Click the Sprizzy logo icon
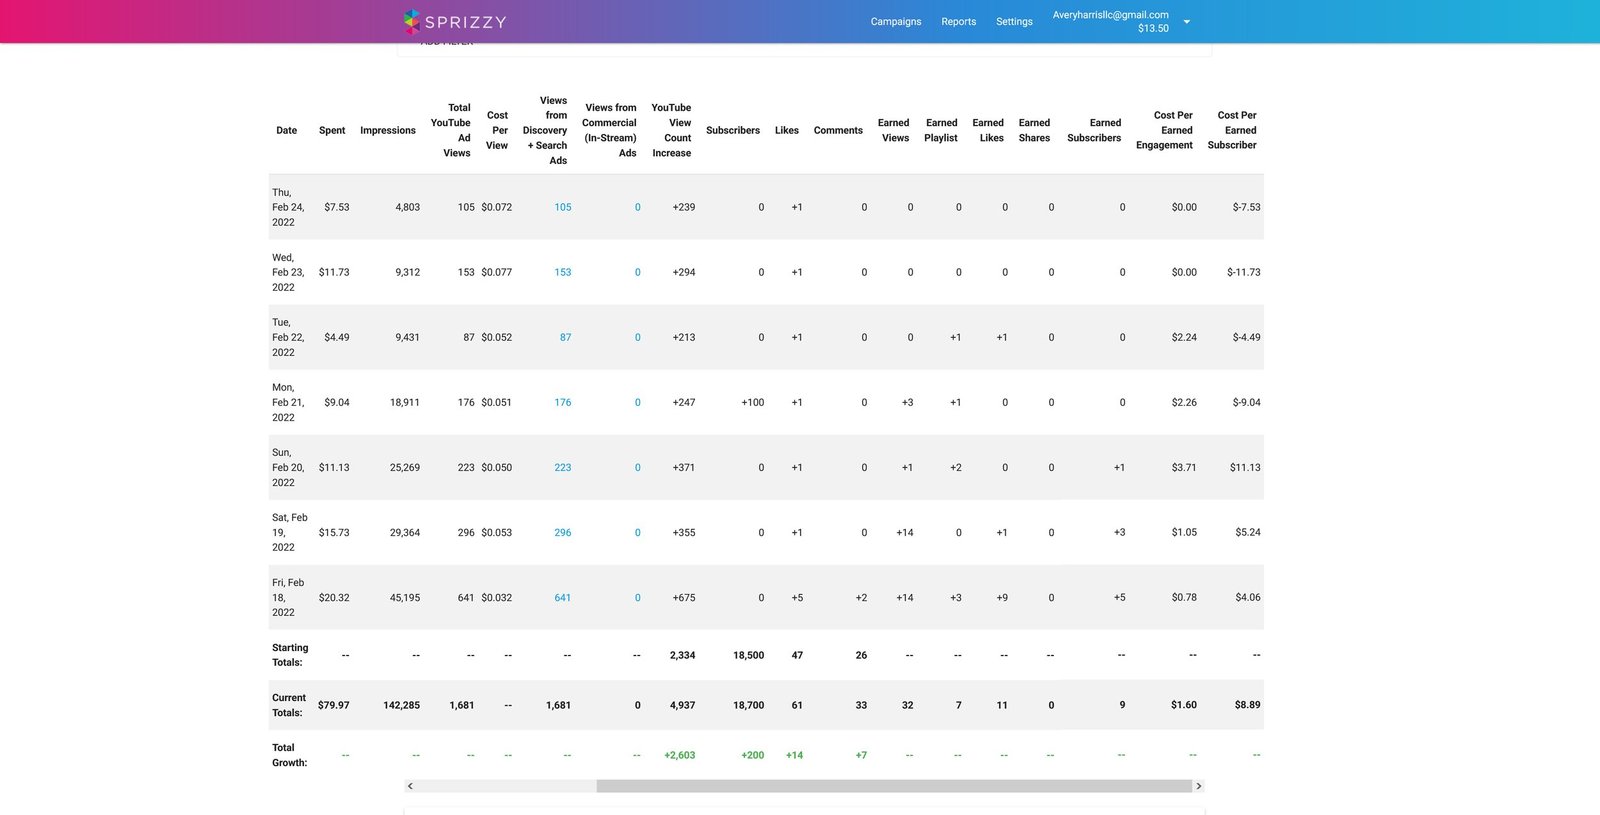The height and width of the screenshot is (815, 1600). tap(412, 21)
